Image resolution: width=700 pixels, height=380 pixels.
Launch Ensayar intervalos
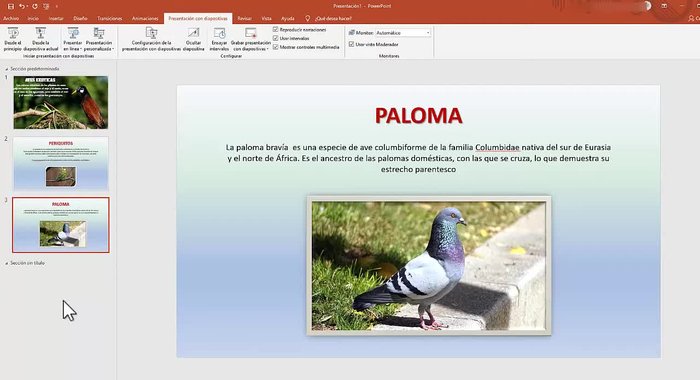pyautogui.click(x=219, y=39)
